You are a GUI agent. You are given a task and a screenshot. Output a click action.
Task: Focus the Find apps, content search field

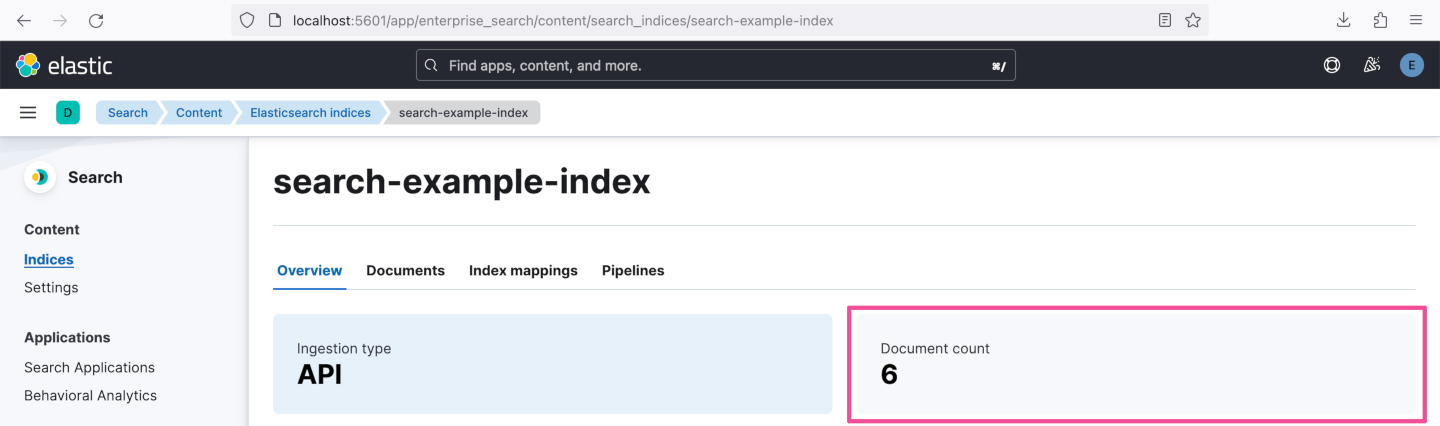(716, 66)
